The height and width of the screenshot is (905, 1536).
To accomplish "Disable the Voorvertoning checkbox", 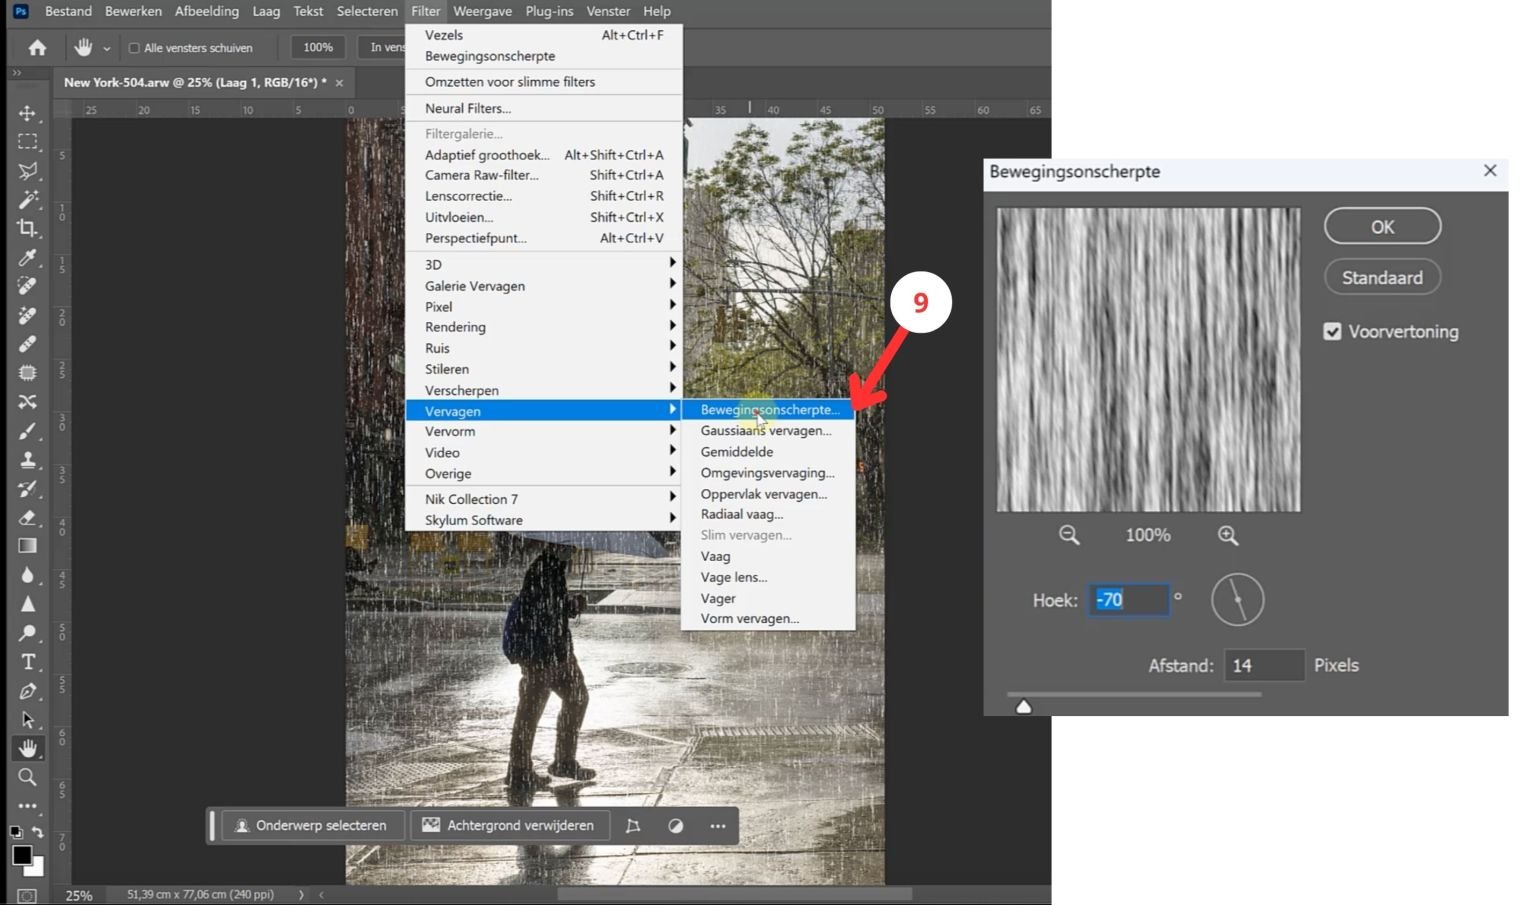I will [x=1333, y=331].
